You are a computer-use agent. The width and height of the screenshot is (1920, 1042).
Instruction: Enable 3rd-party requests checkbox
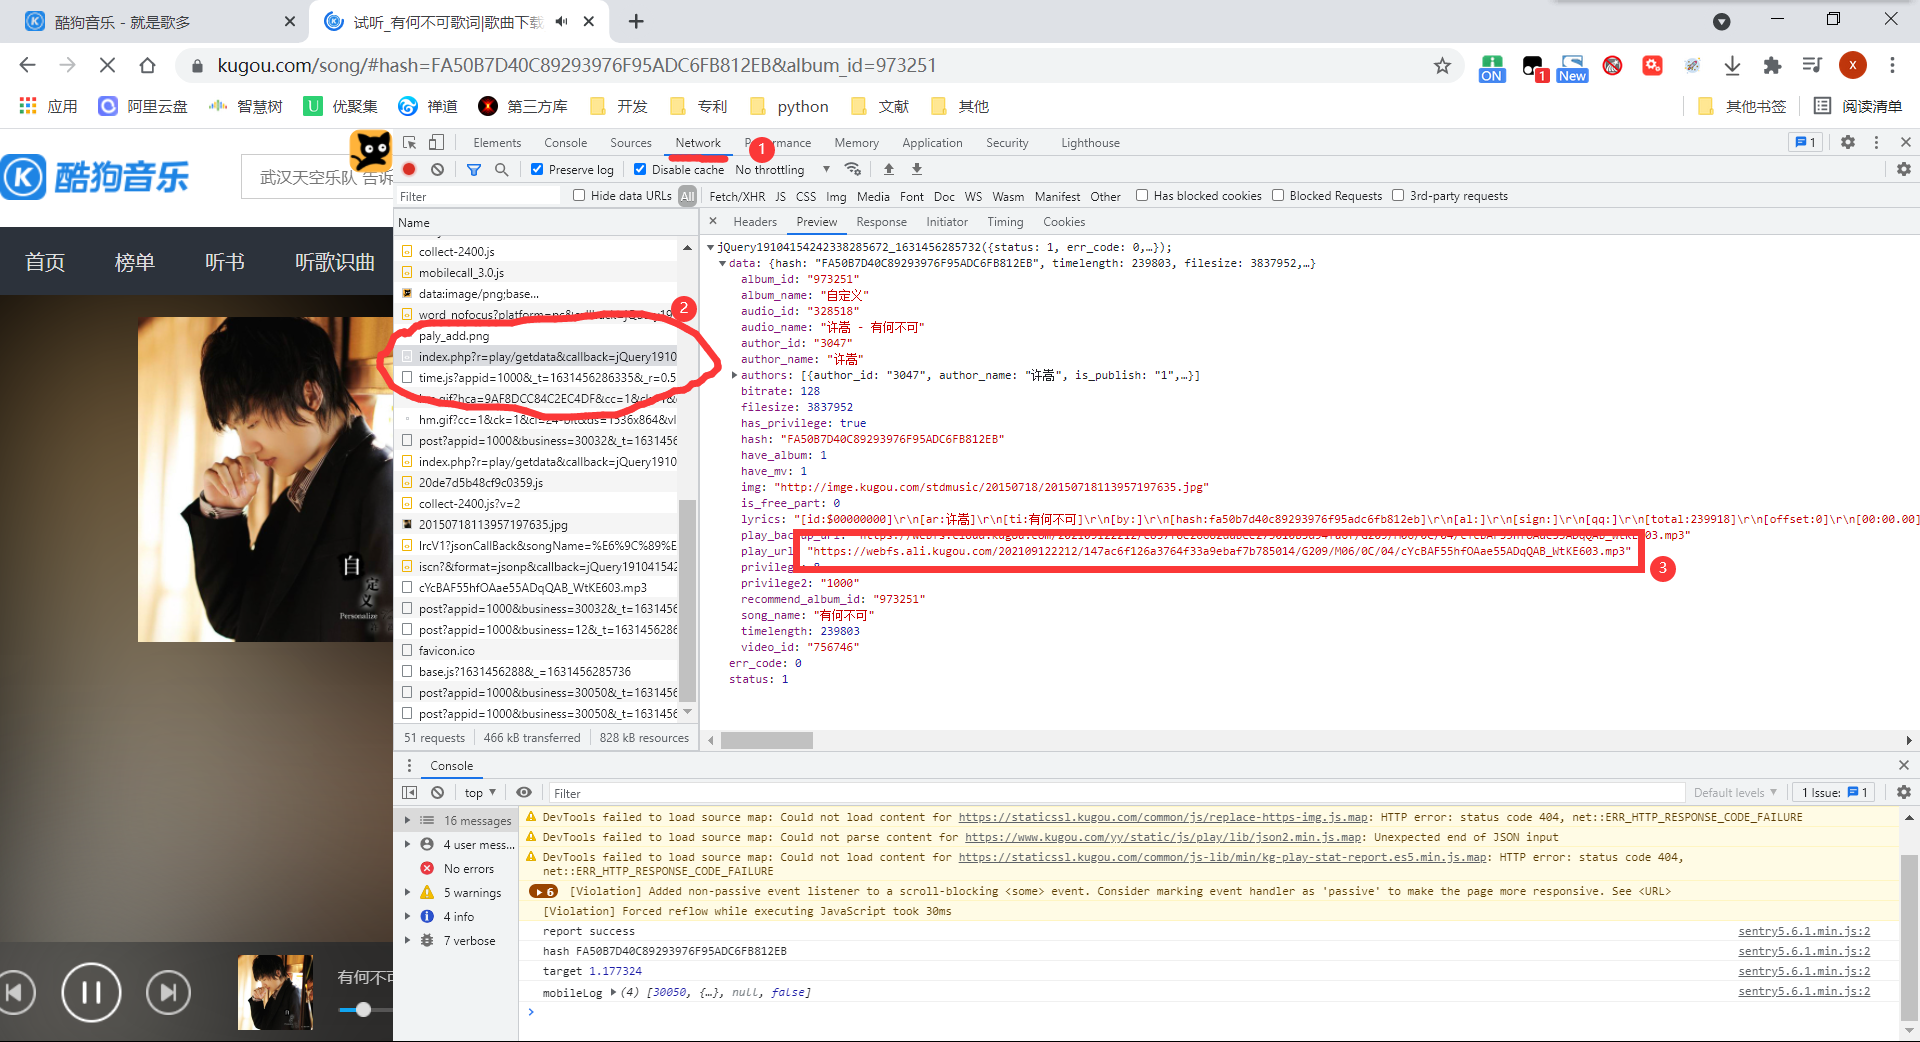point(1398,196)
